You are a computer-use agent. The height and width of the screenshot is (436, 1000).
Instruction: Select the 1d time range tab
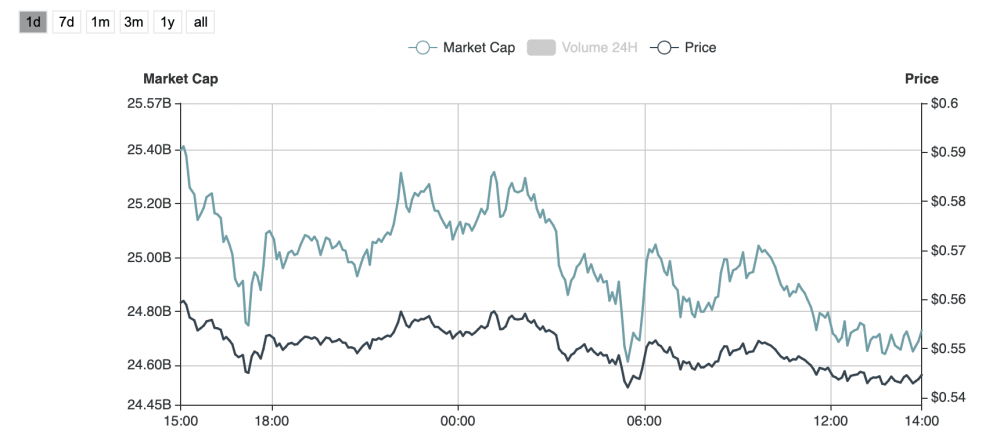(33, 22)
